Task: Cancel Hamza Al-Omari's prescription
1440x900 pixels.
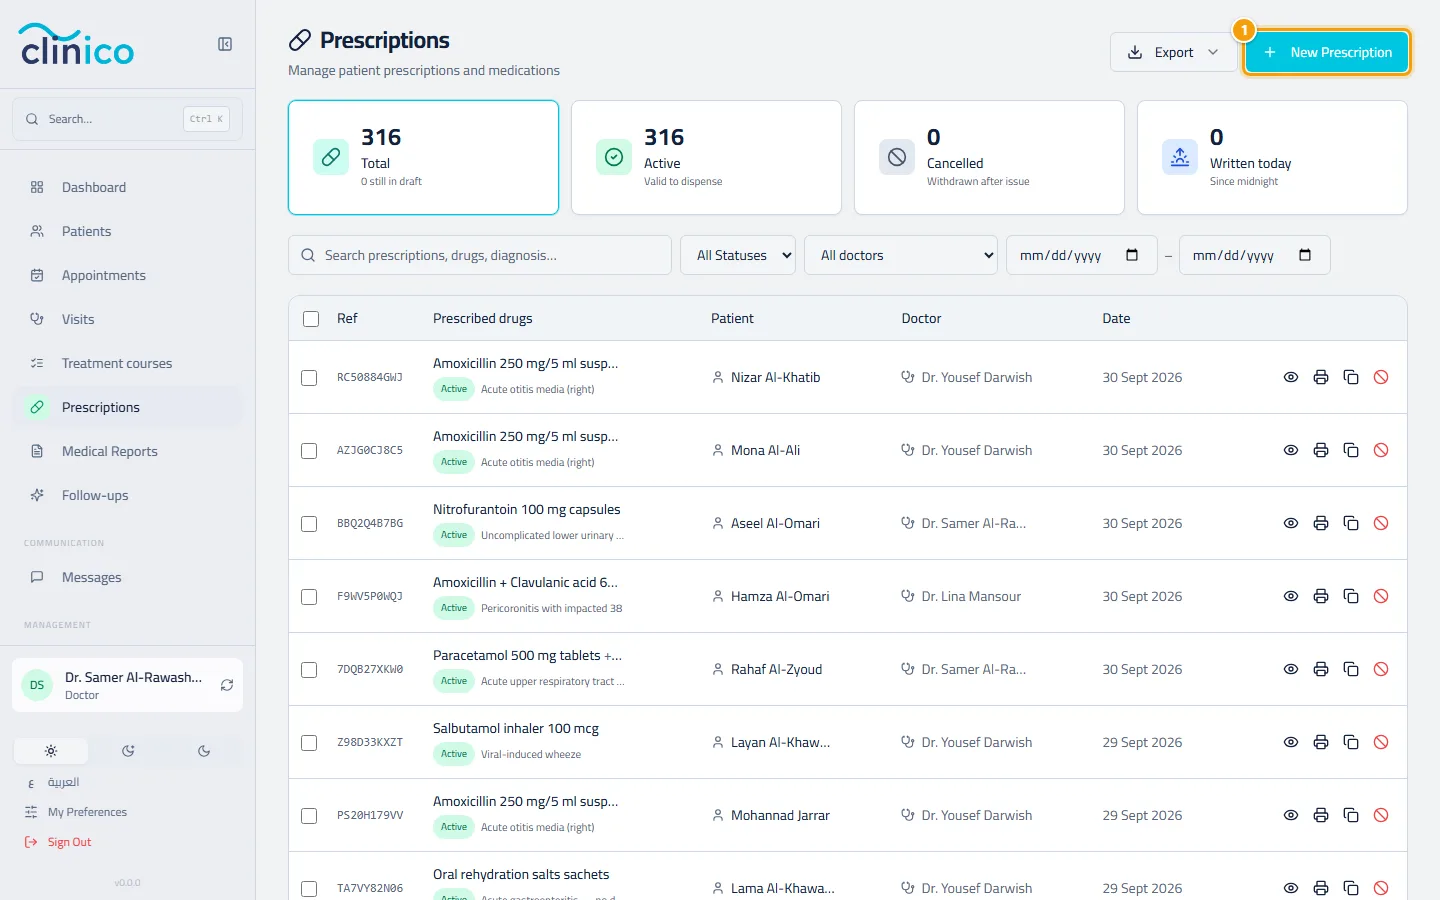Action: 1381,596
